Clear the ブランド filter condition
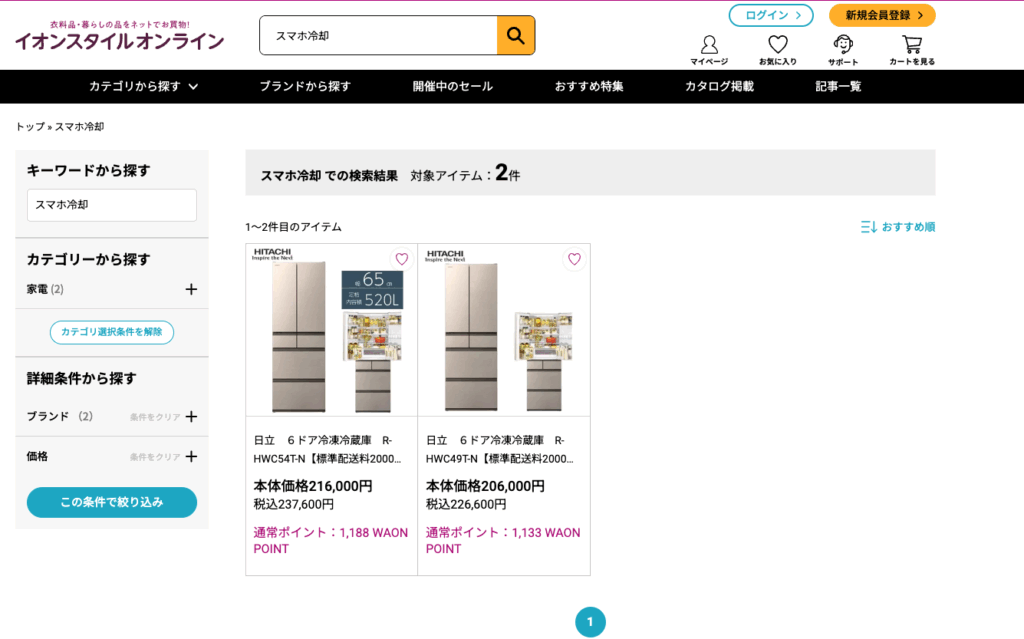1024x639 pixels. point(155,417)
